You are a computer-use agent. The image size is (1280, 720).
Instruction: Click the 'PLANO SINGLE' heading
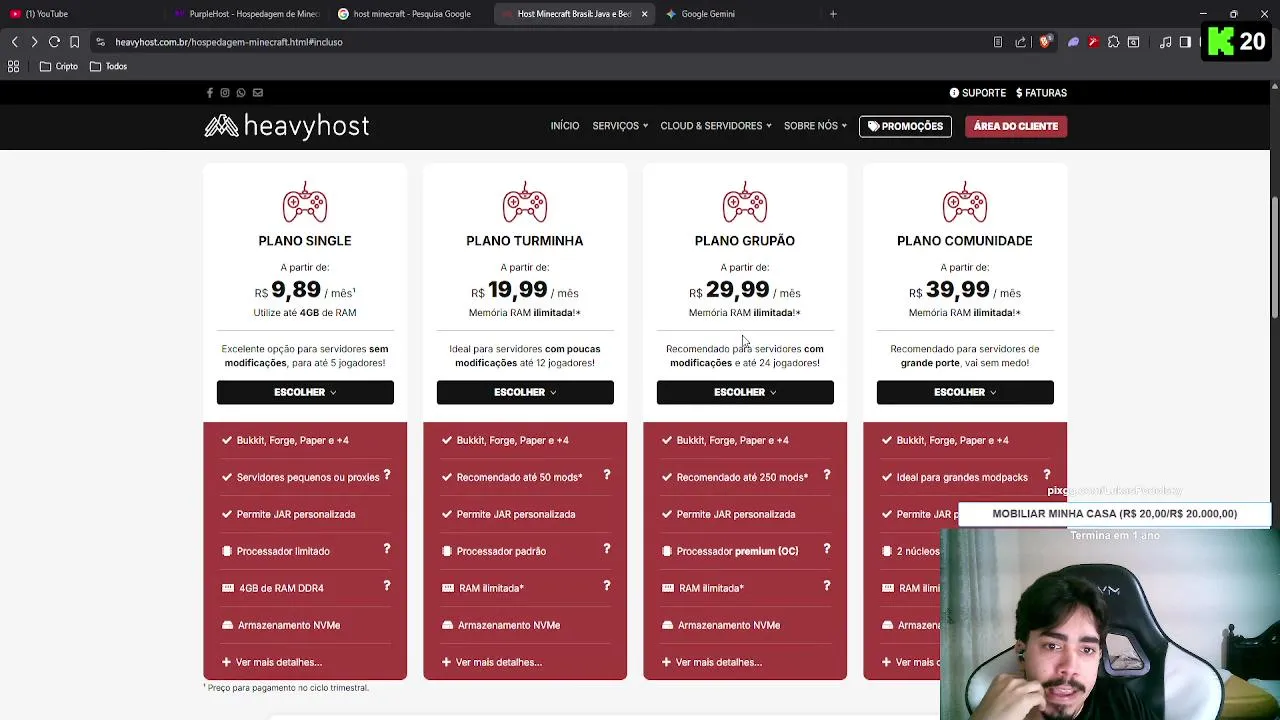(305, 241)
